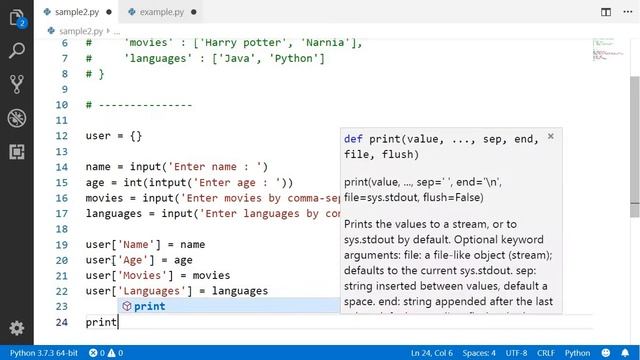Image resolution: width=640 pixels, height=360 pixels.
Task: Open the notifications bell
Action: coord(625,353)
